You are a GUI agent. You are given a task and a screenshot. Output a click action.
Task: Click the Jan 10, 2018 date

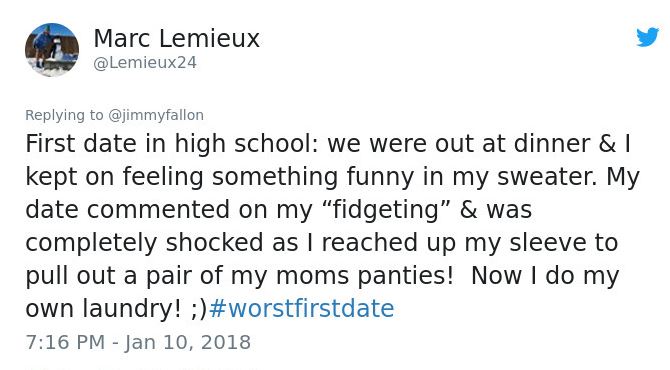tap(188, 342)
